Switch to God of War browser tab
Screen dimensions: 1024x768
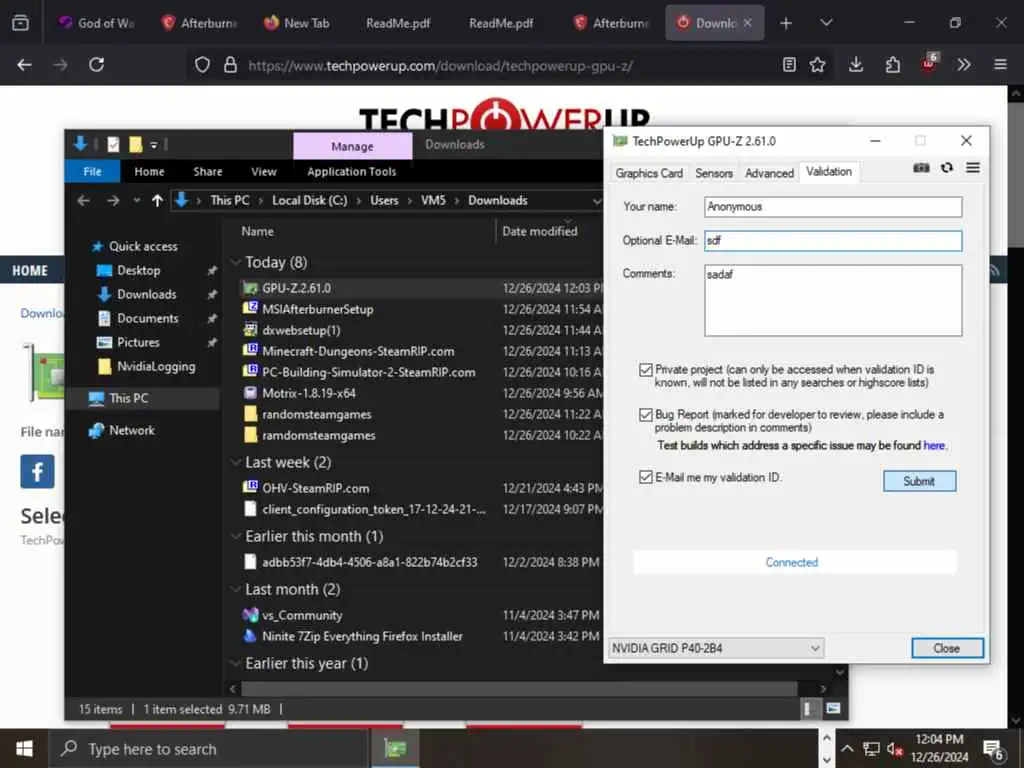tap(97, 23)
